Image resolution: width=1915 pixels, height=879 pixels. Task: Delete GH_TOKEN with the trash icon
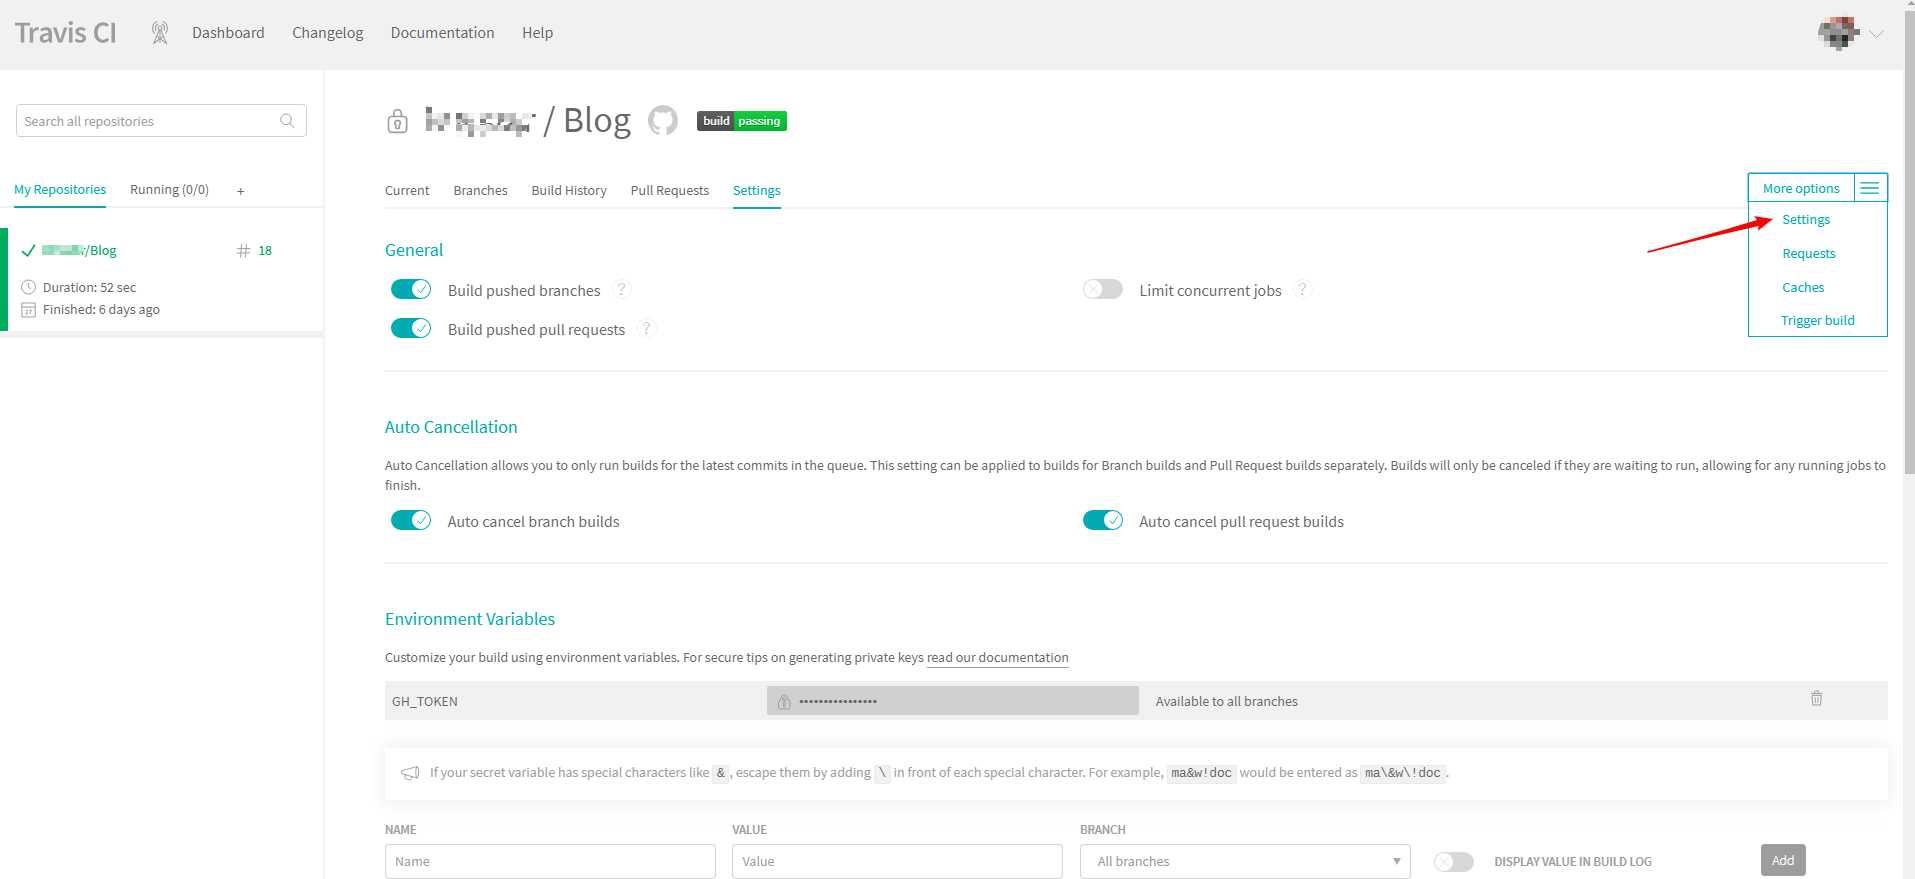coord(1816,699)
